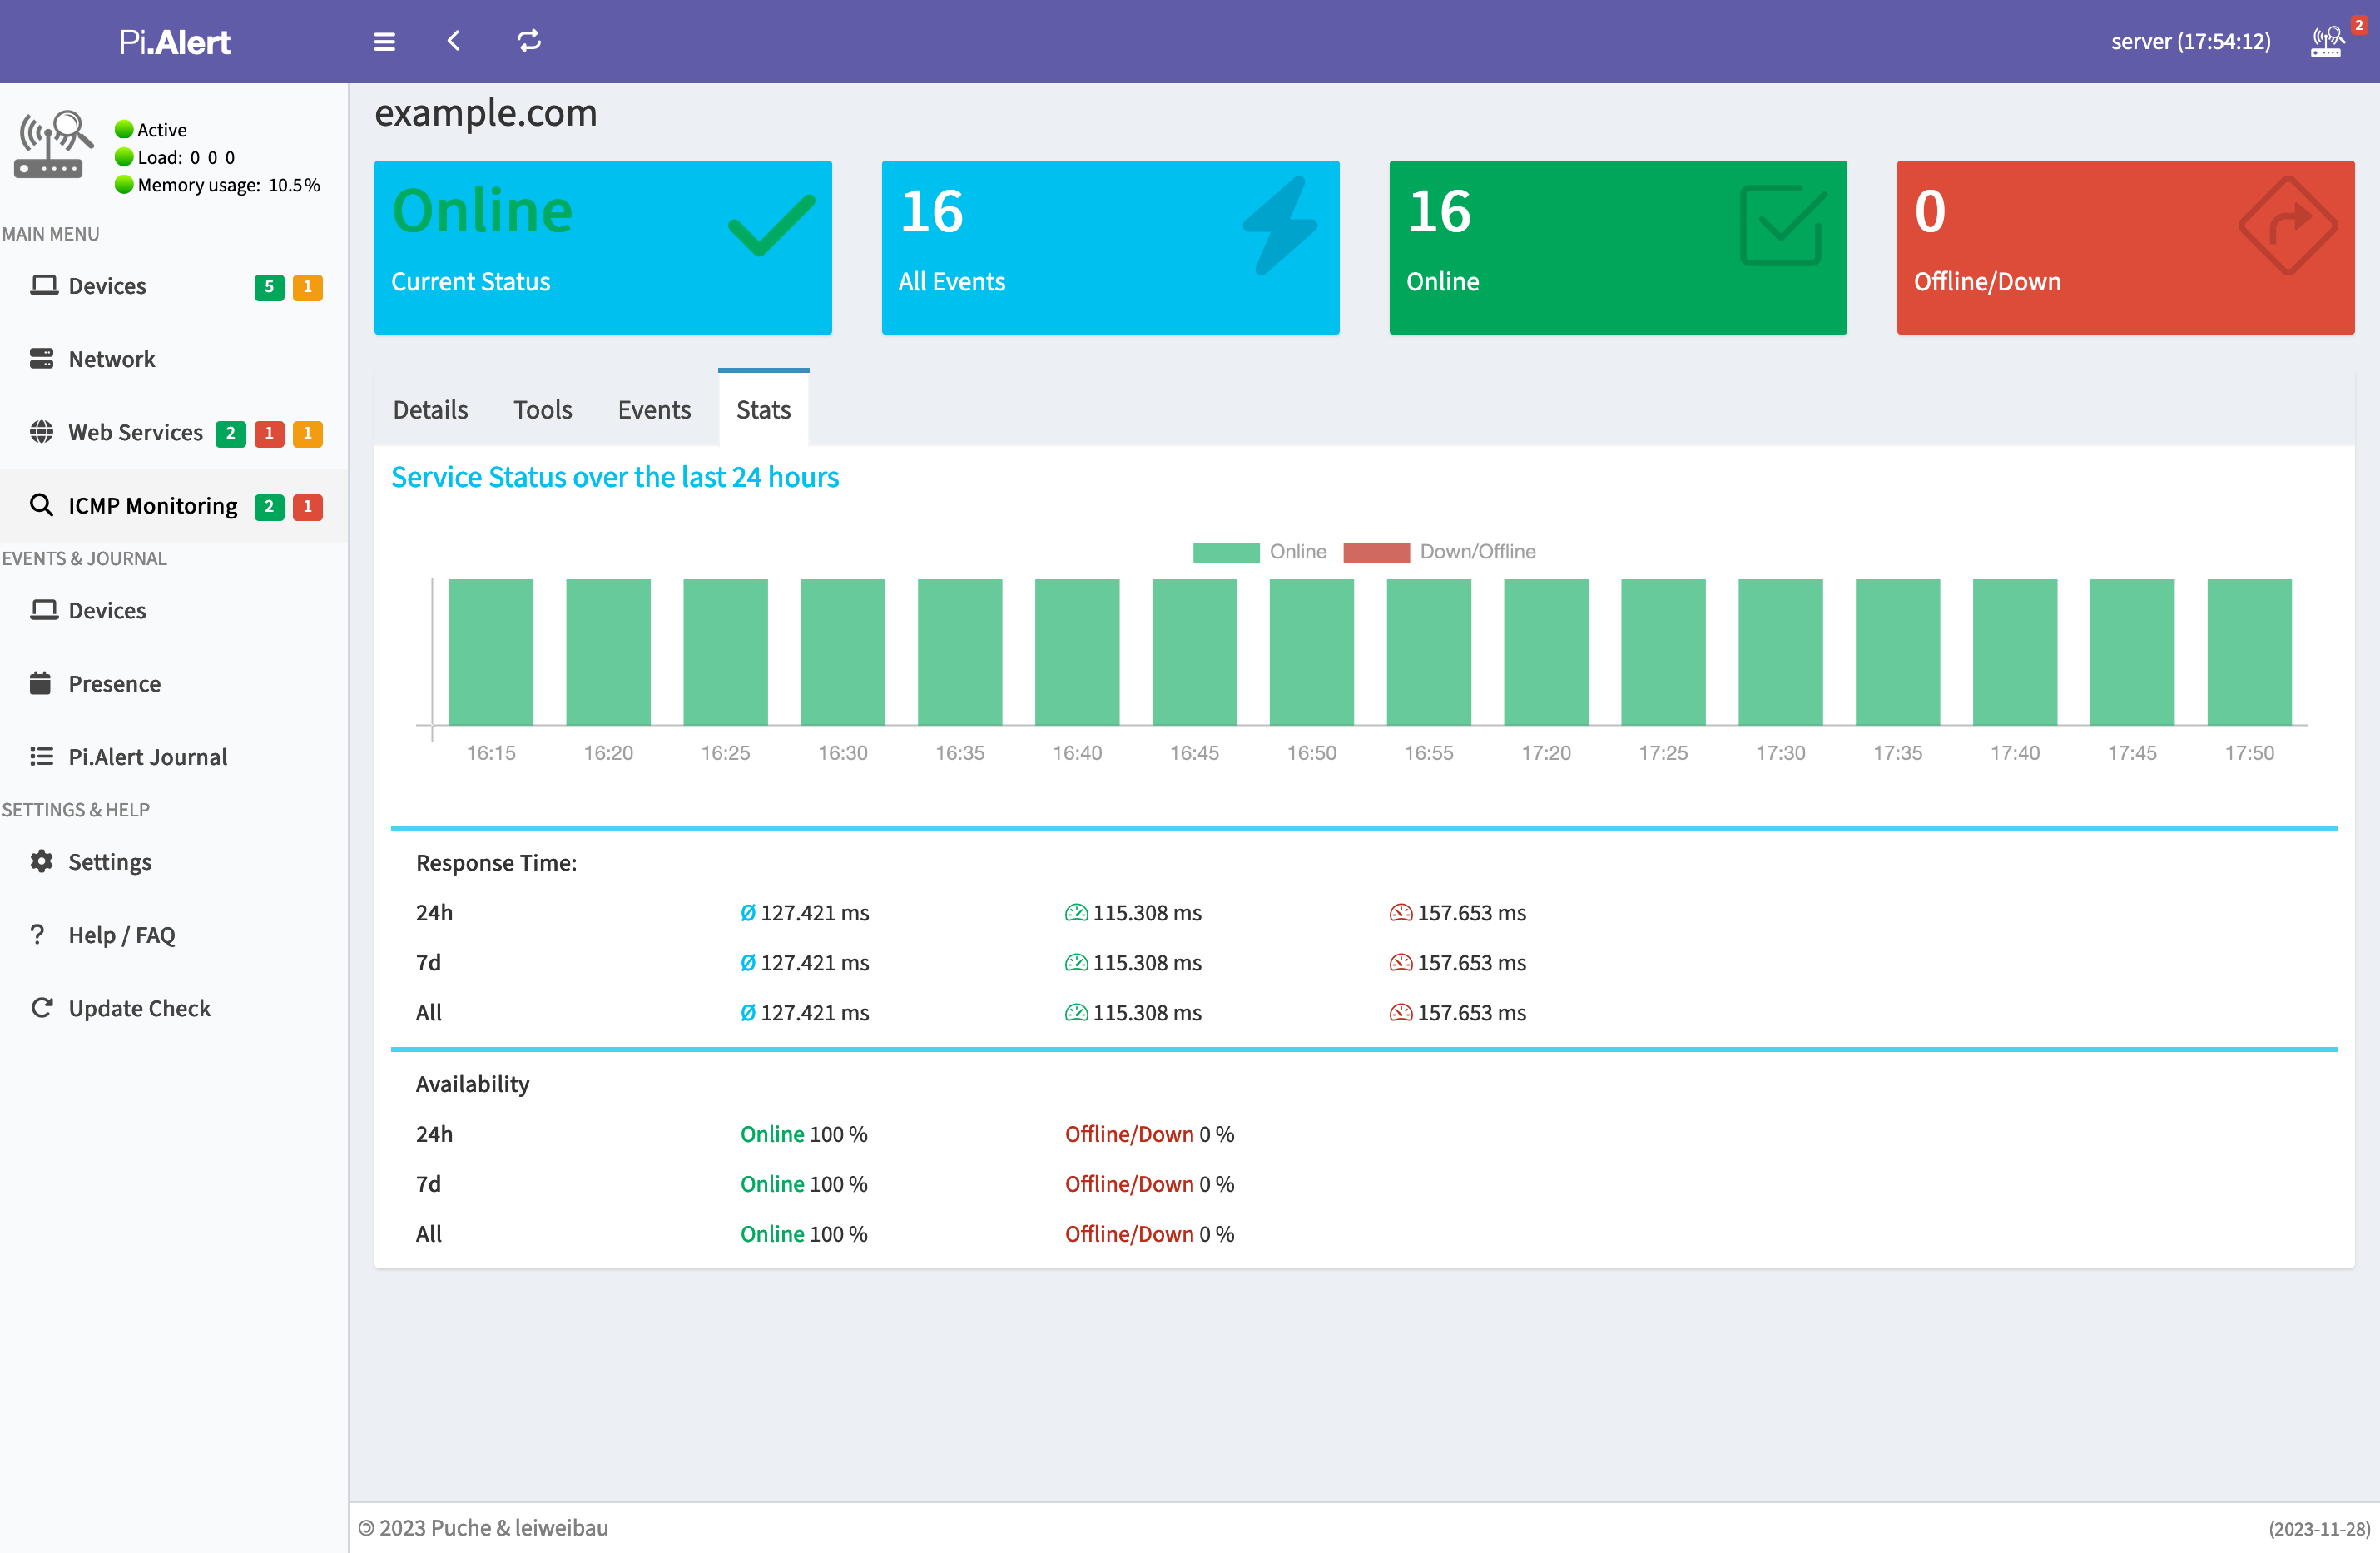Open the Pi.Alert Journal entry

tap(147, 755)
